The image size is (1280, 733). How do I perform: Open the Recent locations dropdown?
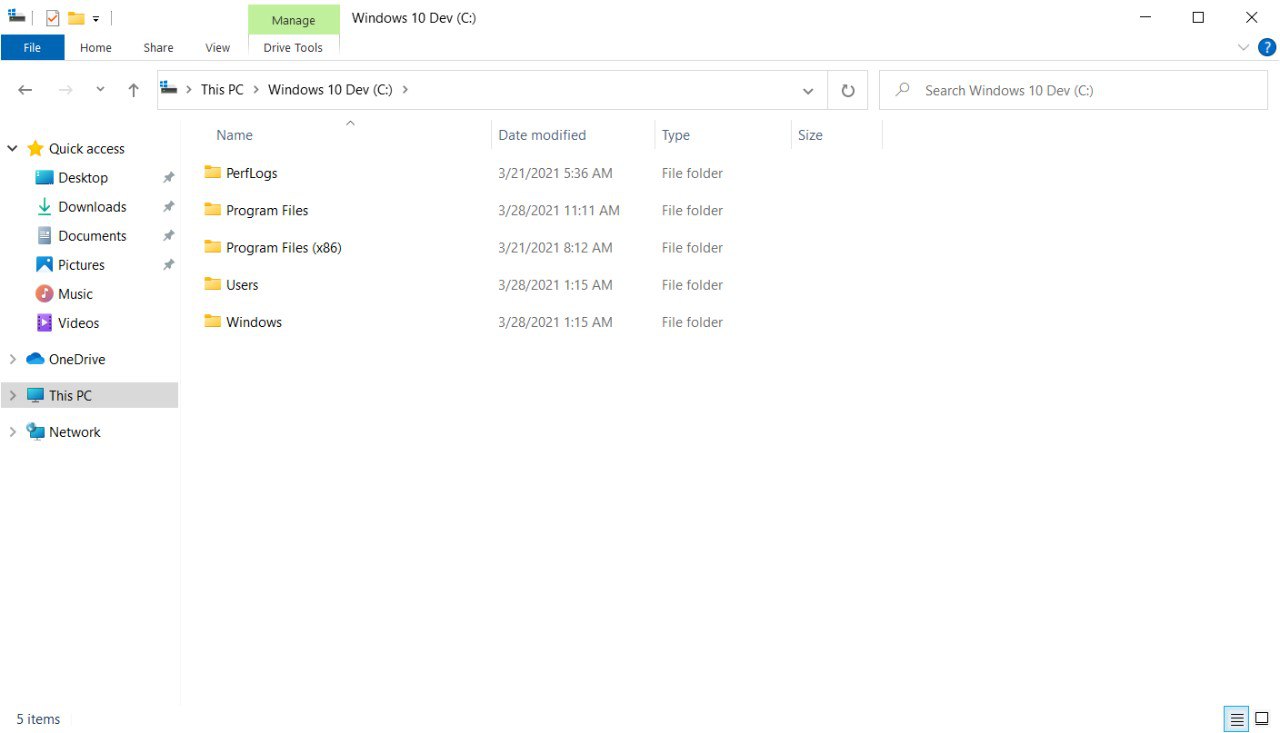click(x=100, y=90)
